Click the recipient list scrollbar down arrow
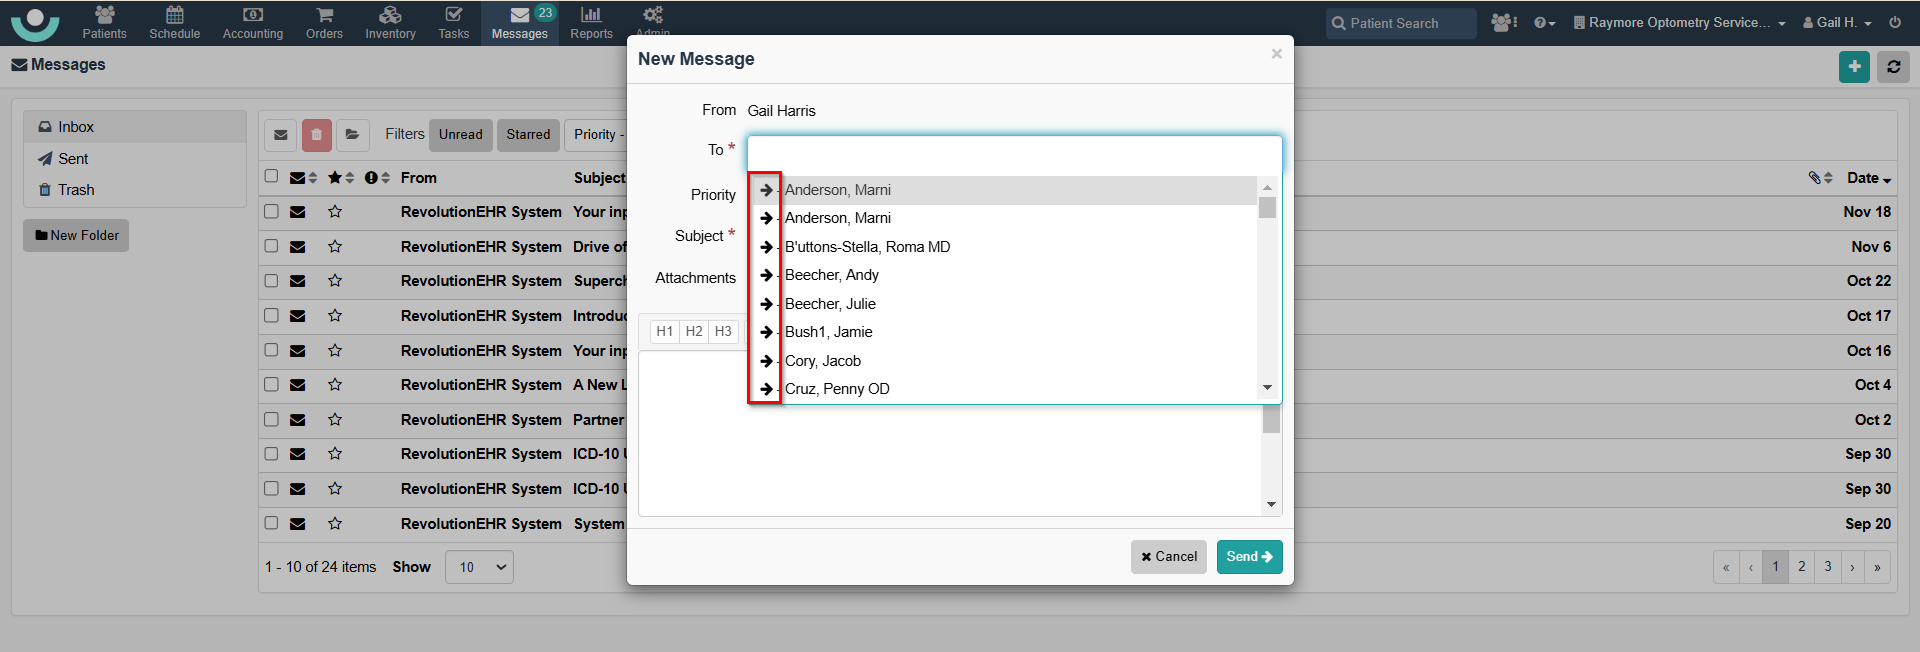The height and width of the screenshot is (652, 1920). (x=1267, y=388)
